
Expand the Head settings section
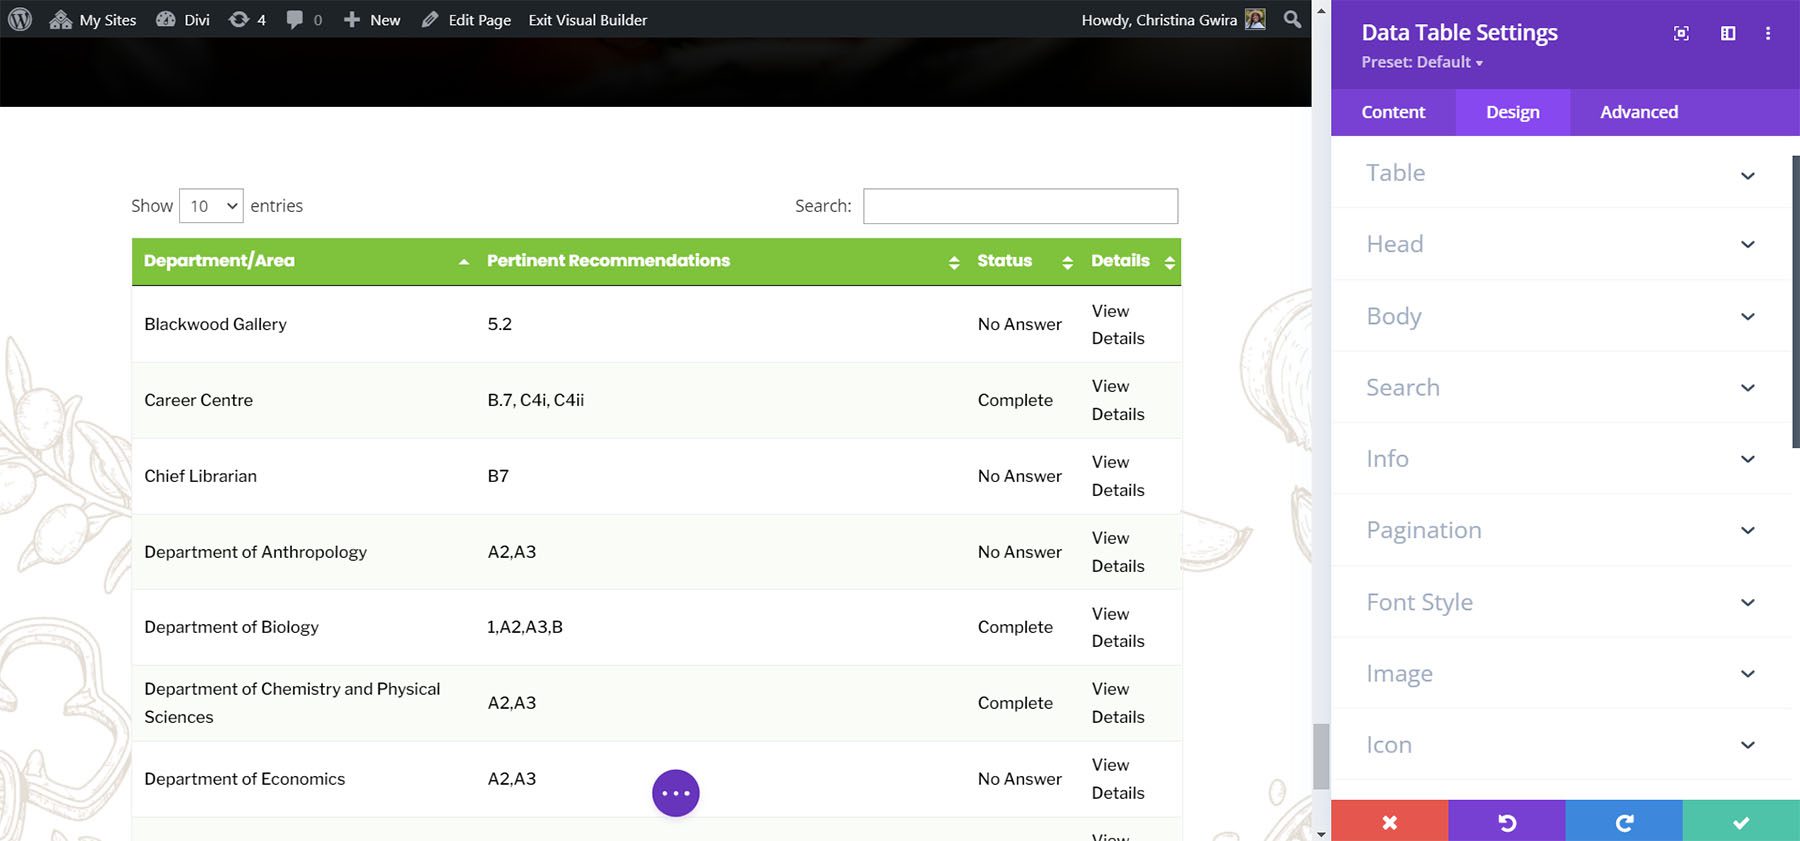(x=1561, y=244)
